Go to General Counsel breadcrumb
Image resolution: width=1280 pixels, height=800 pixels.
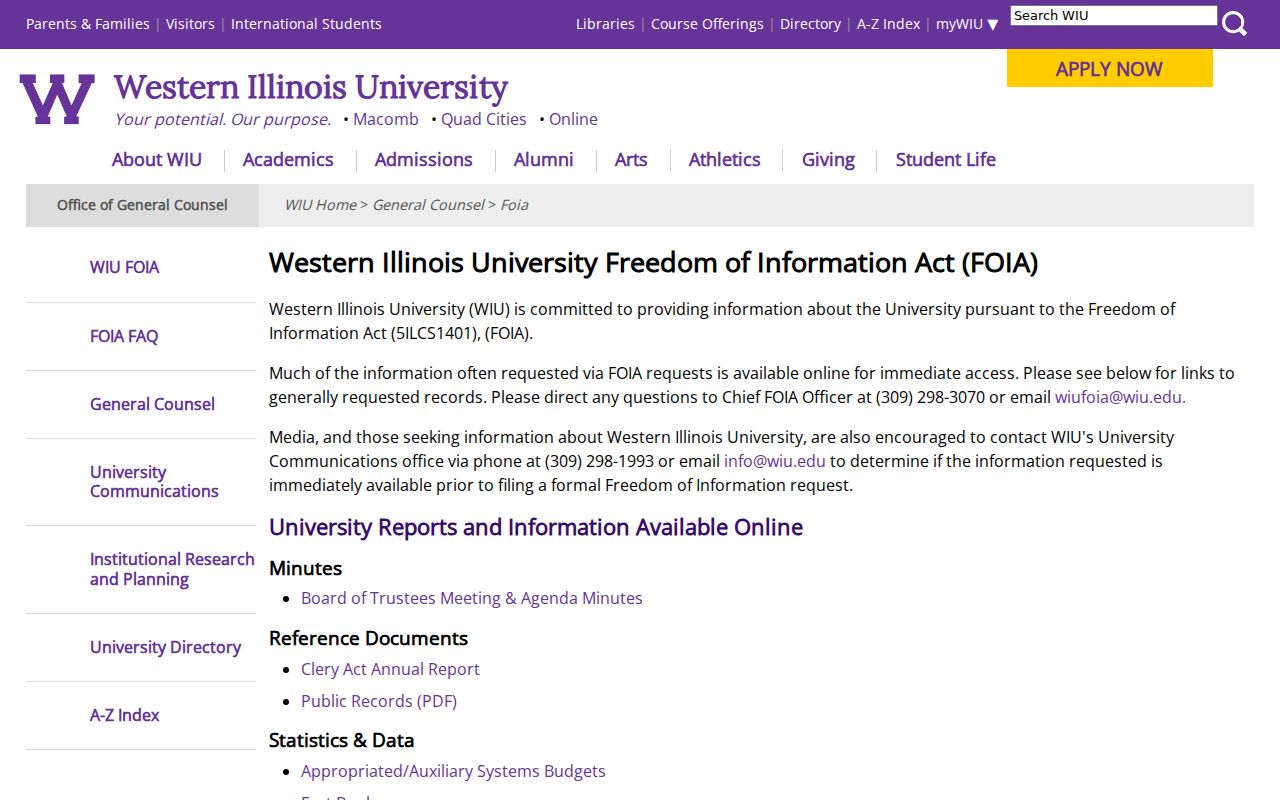pyautogui.click(x=428, y=205)
